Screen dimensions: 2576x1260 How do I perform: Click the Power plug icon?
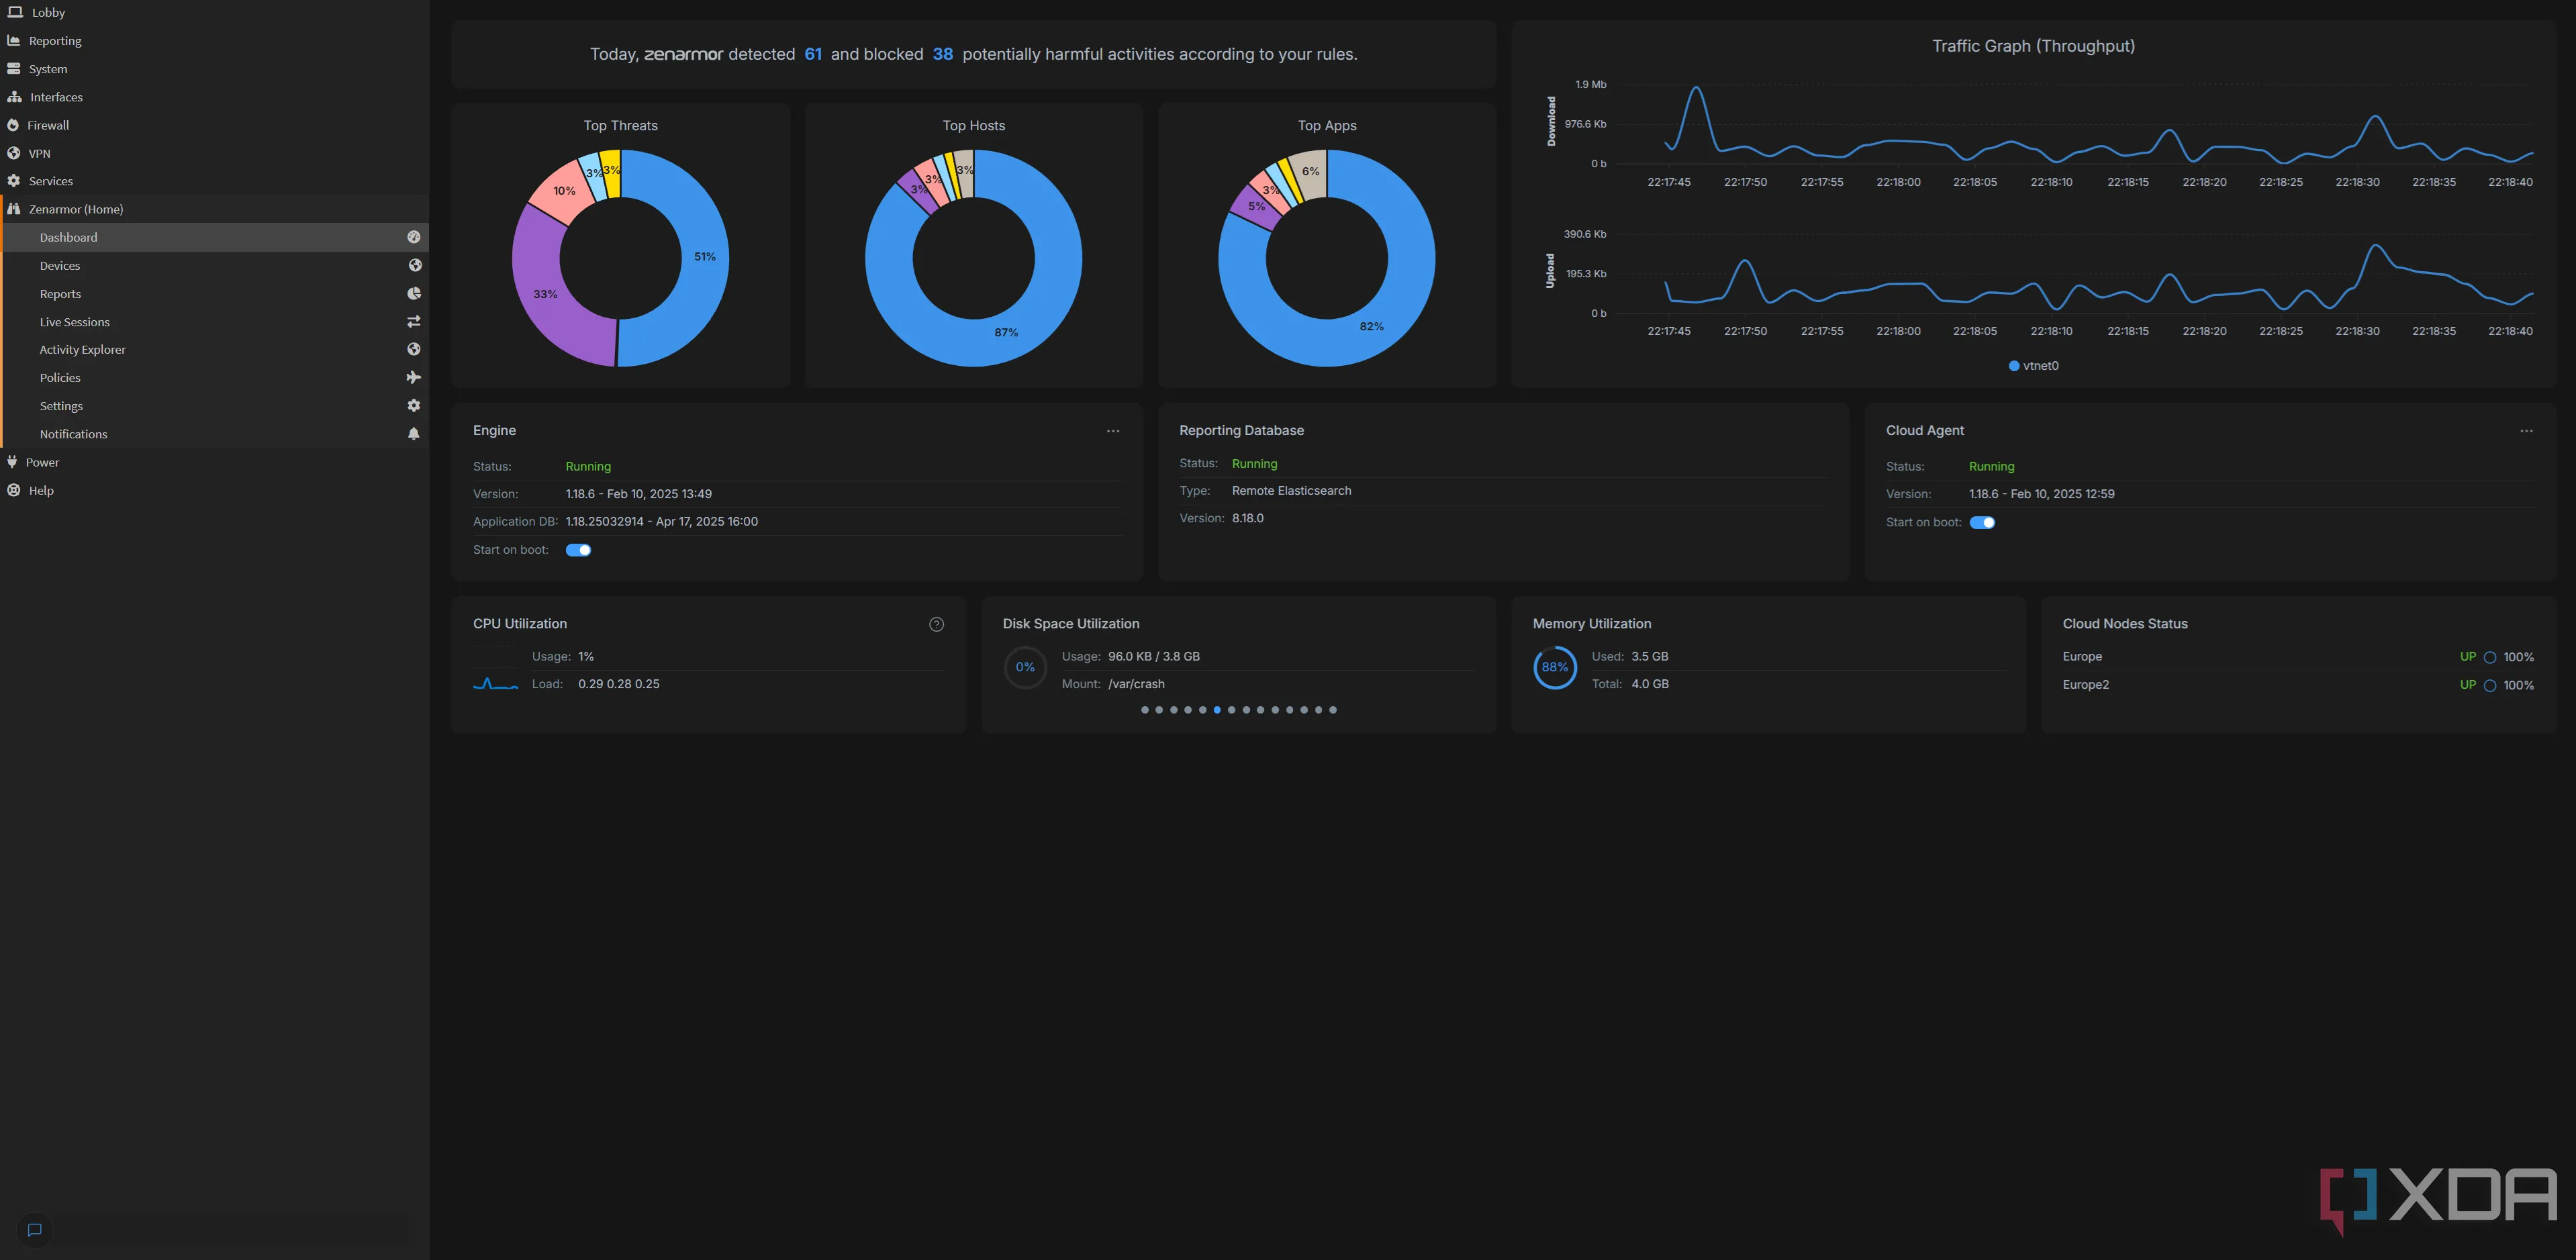coord(12,462)
